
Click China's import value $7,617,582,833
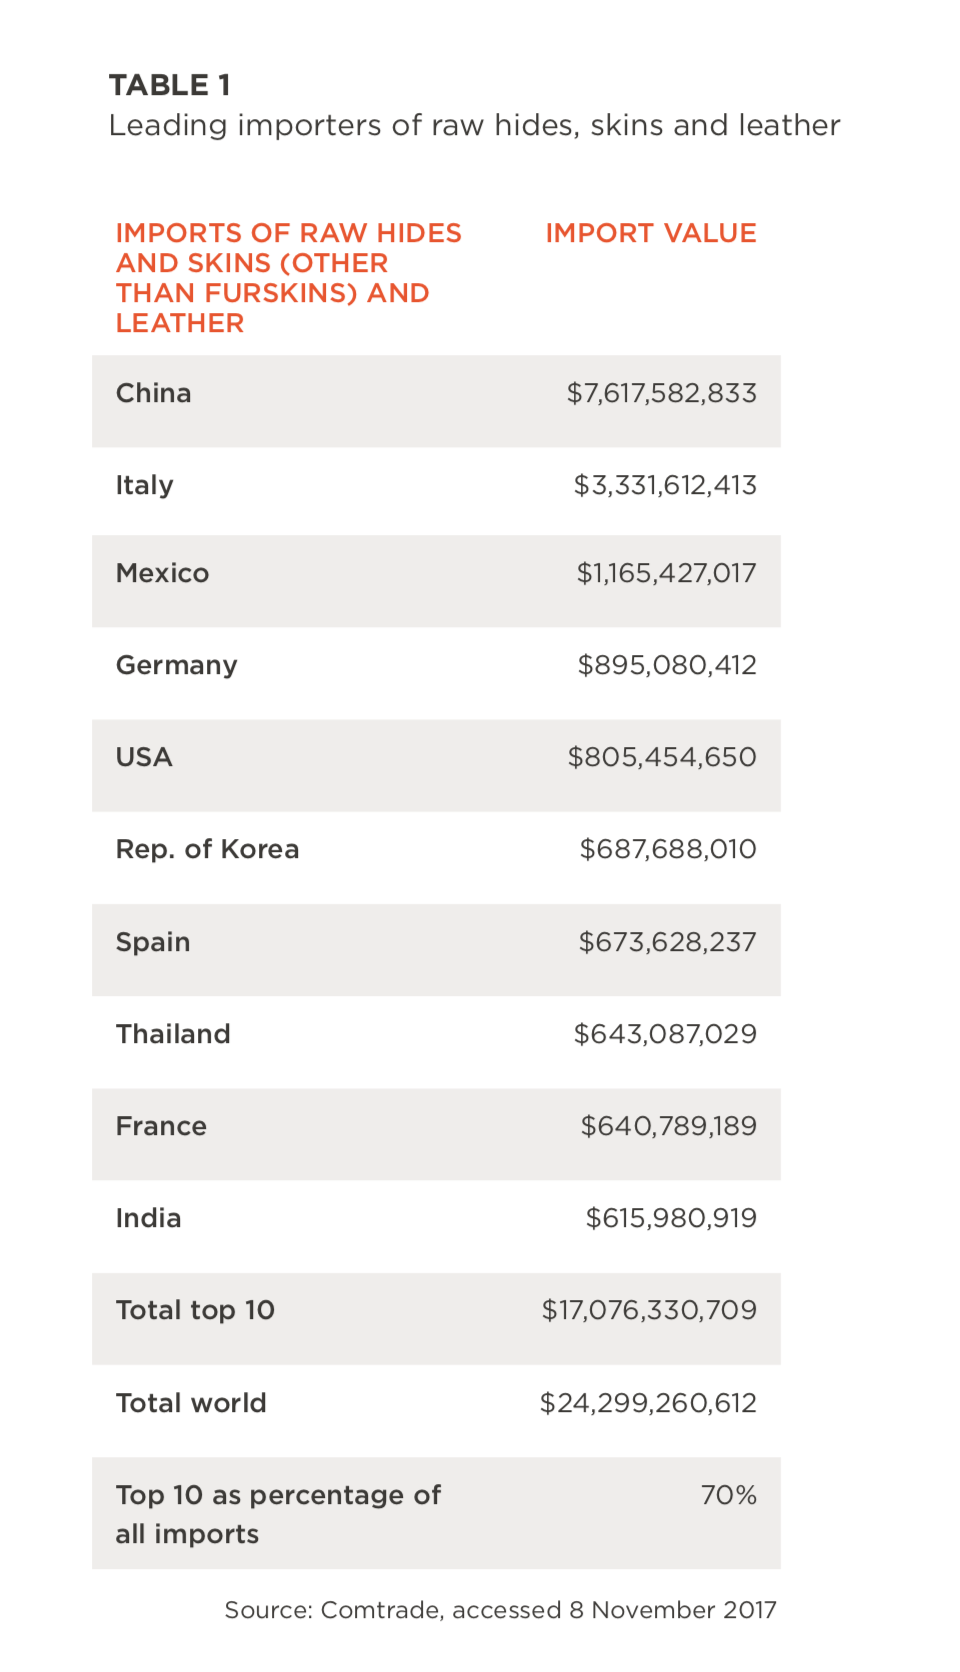(x=661, y=393)
